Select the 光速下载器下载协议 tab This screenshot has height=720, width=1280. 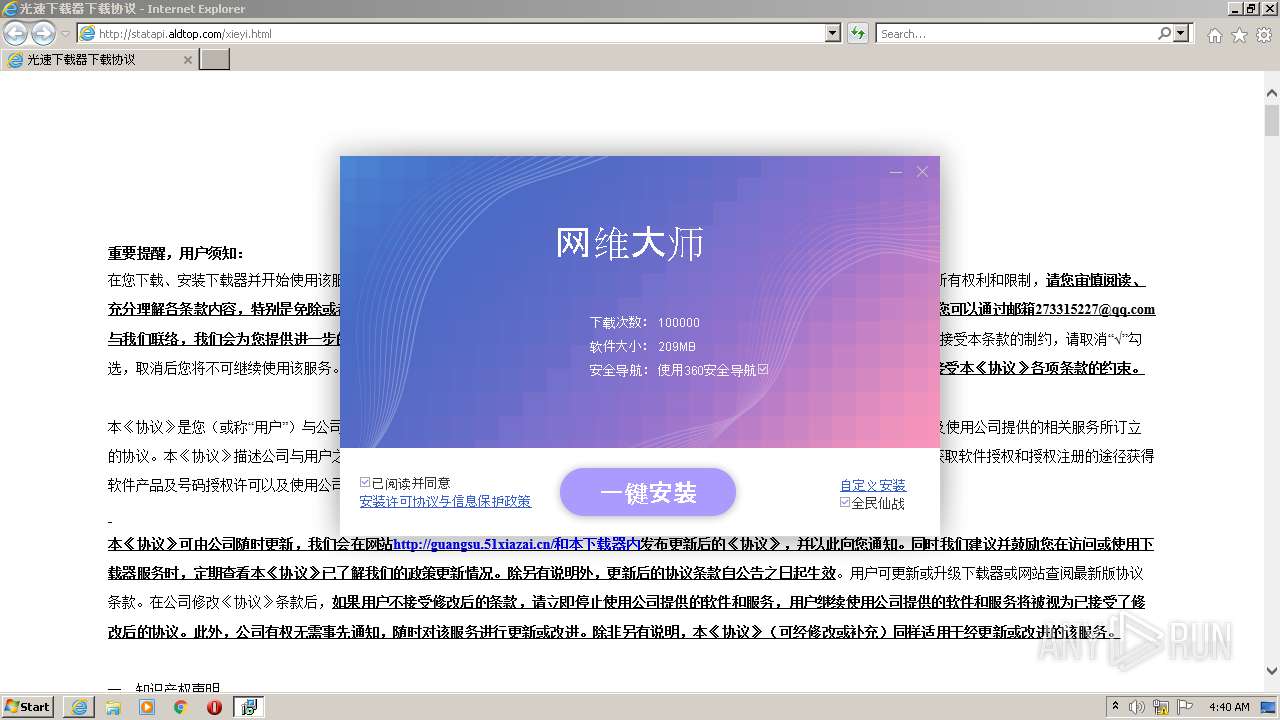99,60
